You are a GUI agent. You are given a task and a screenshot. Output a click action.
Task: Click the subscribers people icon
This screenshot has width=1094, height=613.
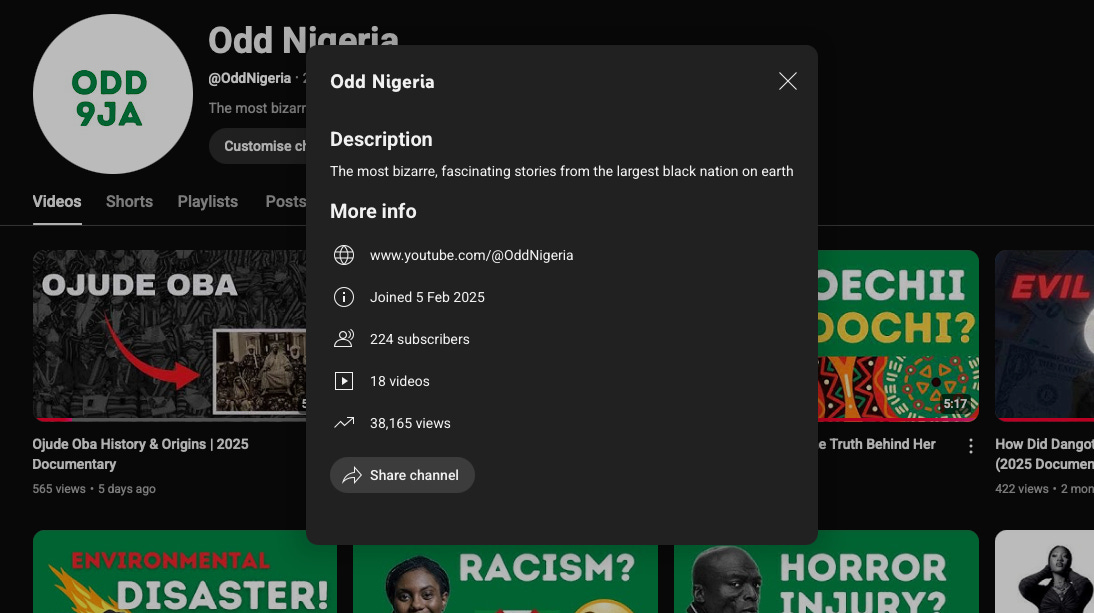[344, 339]
